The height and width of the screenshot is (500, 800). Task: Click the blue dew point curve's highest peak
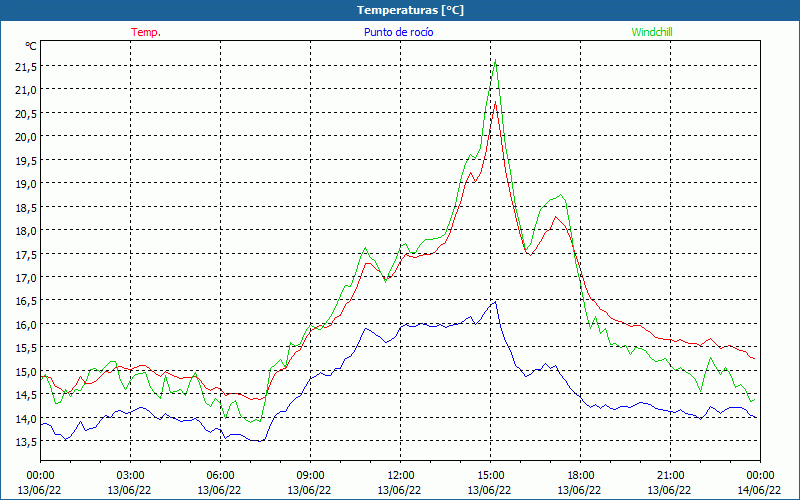pyautogui.click(x=495, y=302)
